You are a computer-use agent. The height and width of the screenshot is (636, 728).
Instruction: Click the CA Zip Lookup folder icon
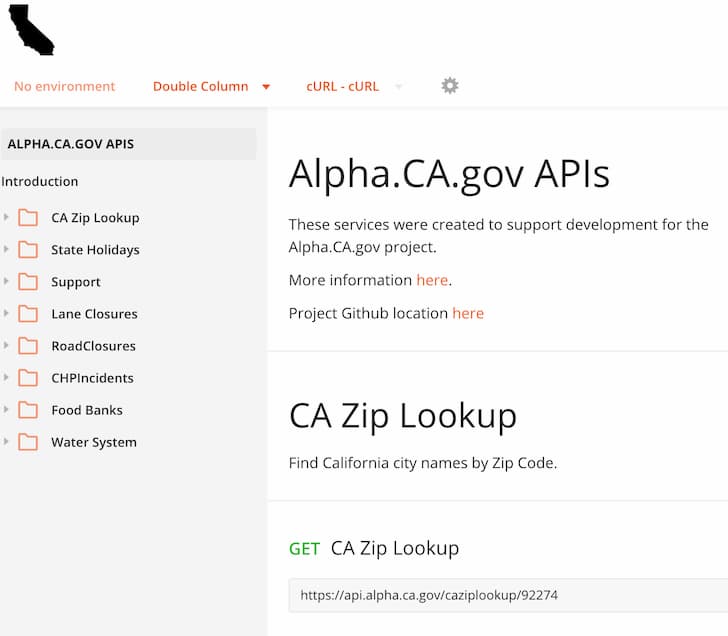[28, 217]
